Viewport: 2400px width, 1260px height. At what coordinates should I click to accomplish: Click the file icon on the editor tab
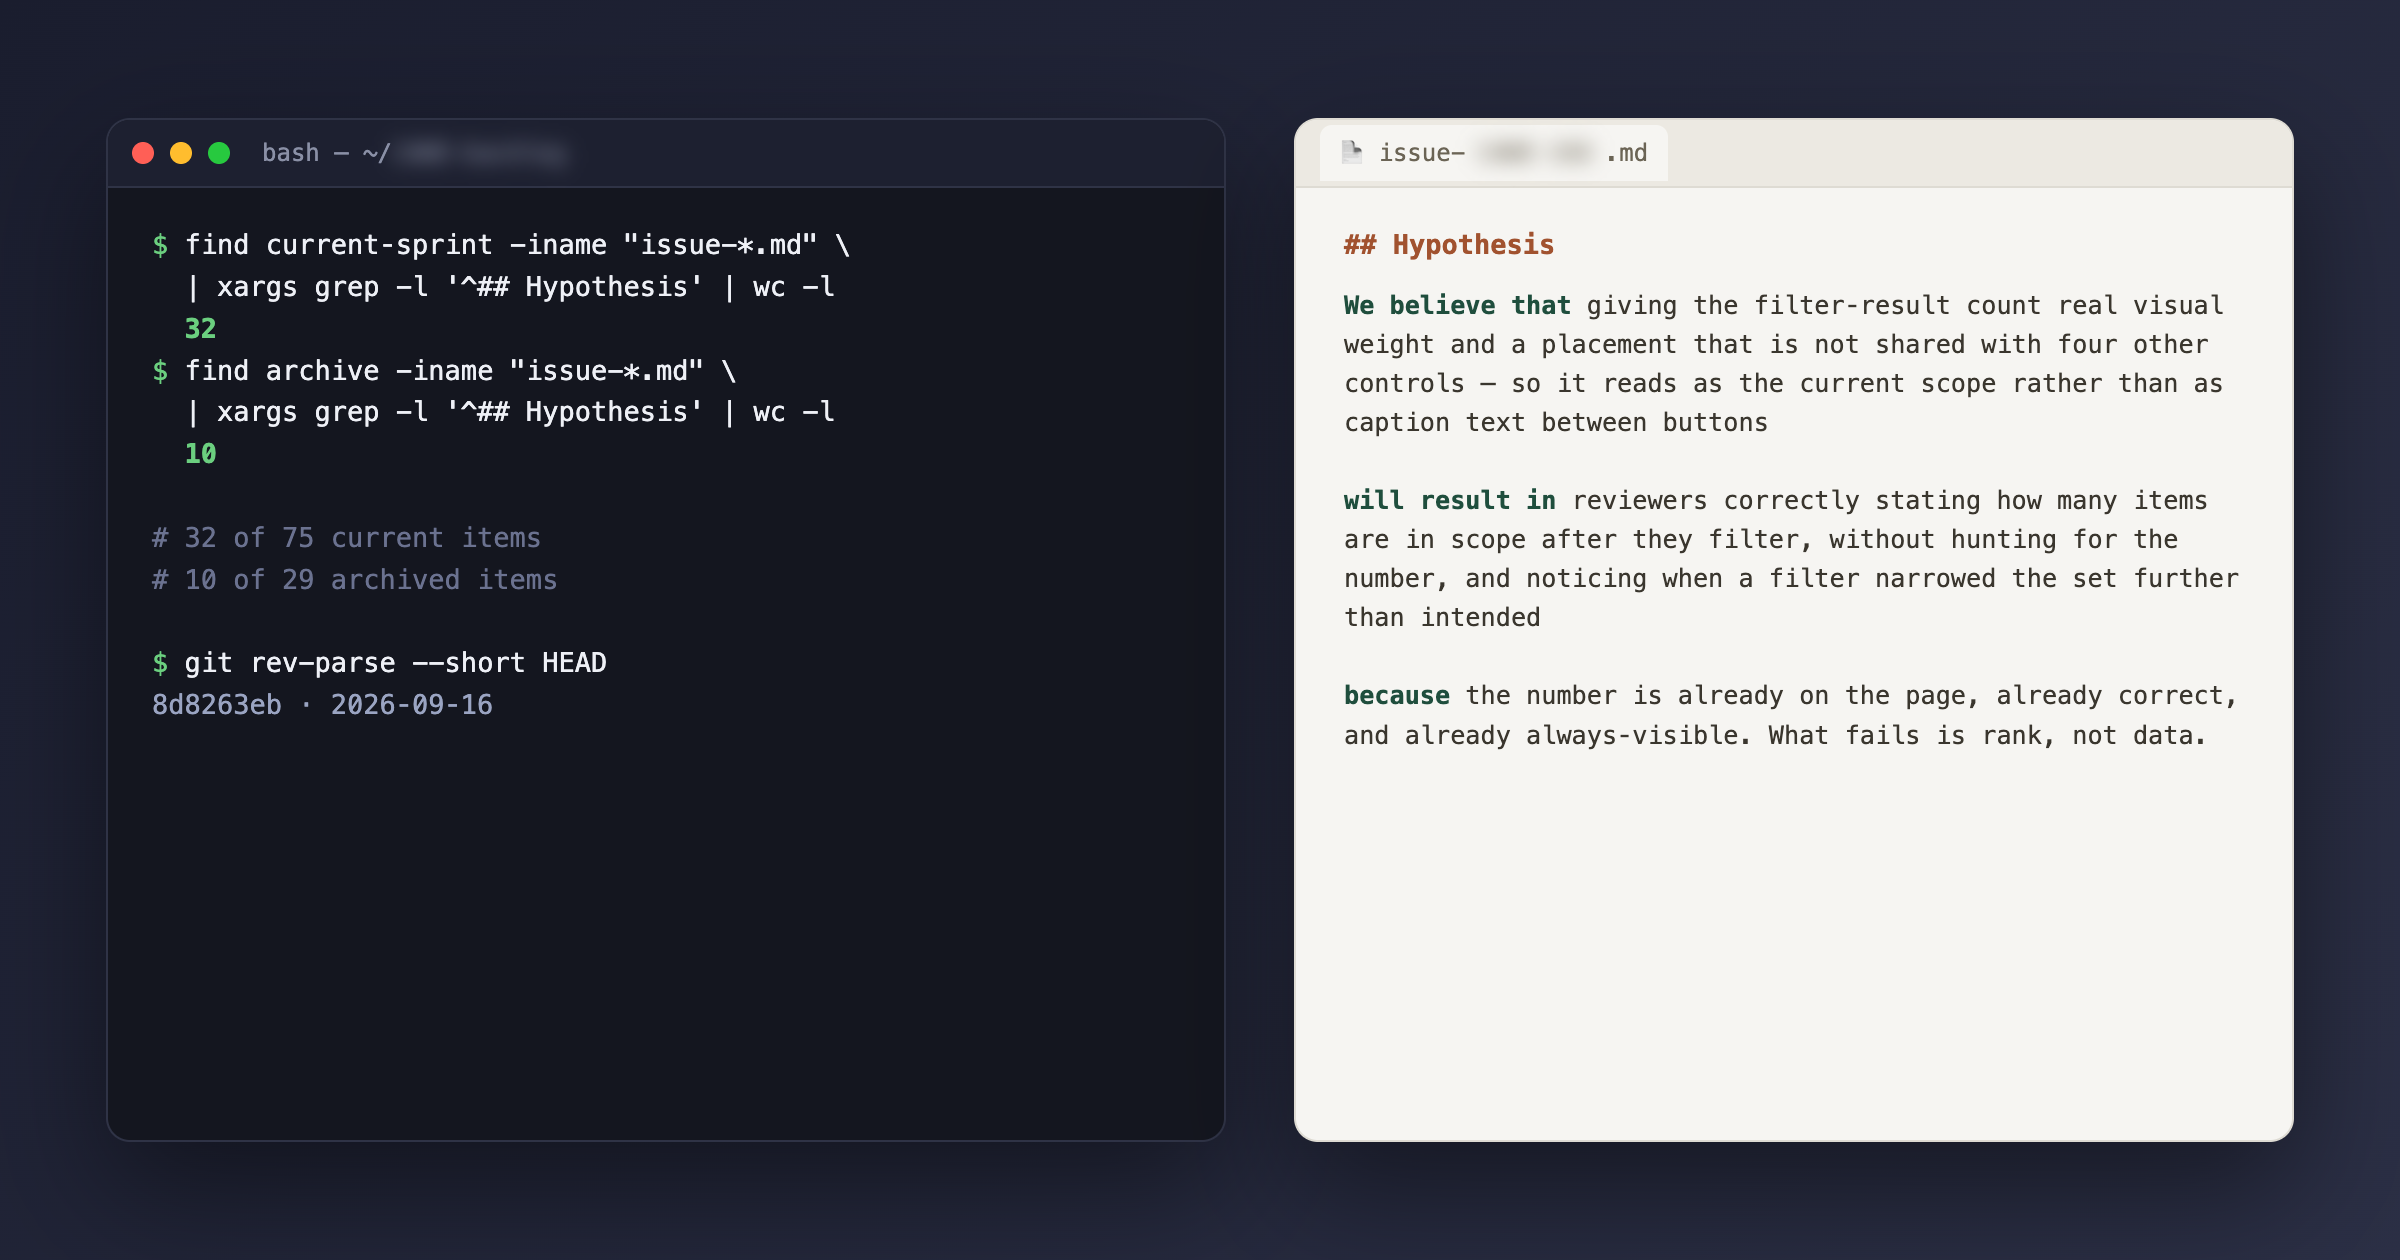pos(1352,152)
